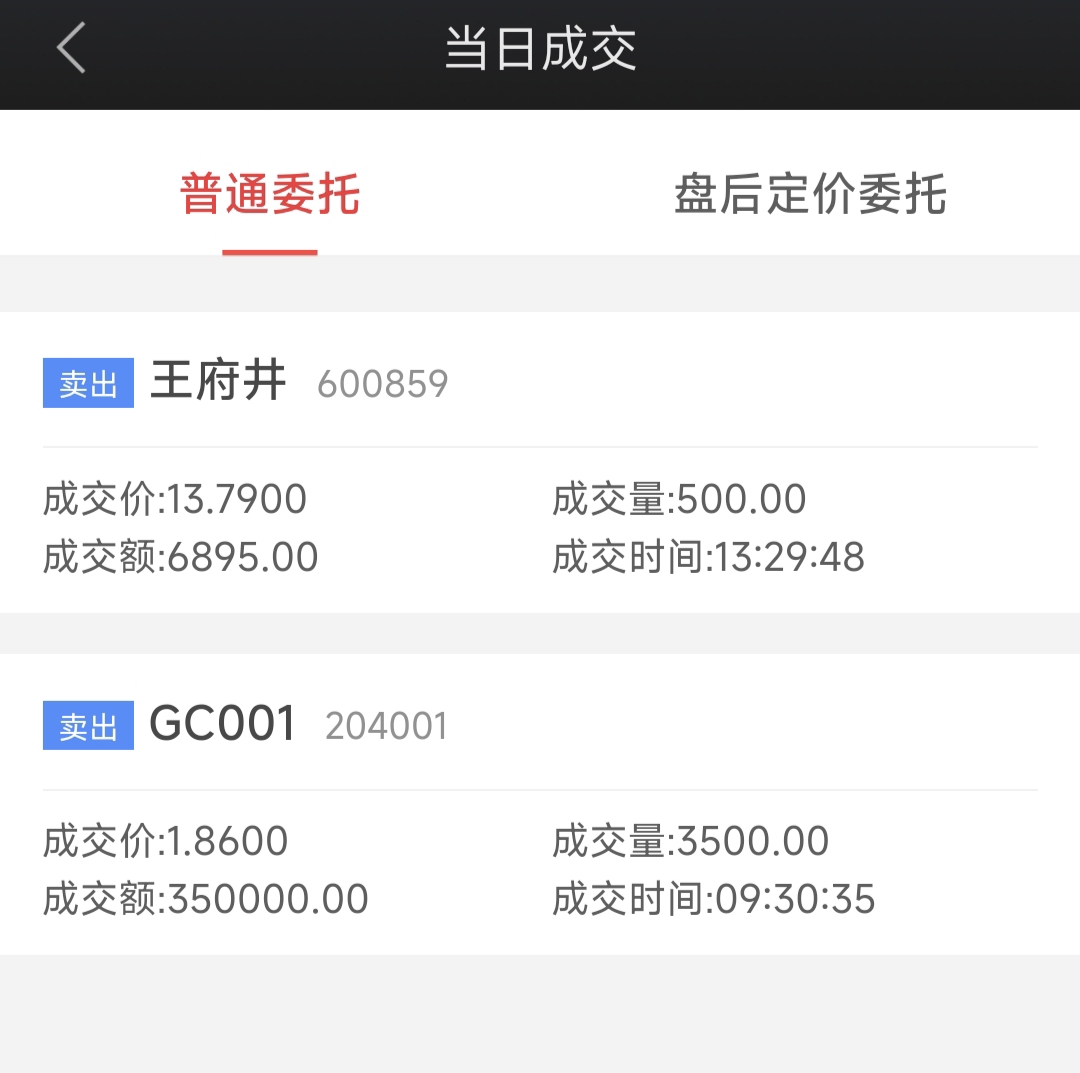Select security code 204001
The width and height of the screenshot is (1080, 1073).
(x=386, y=726)
